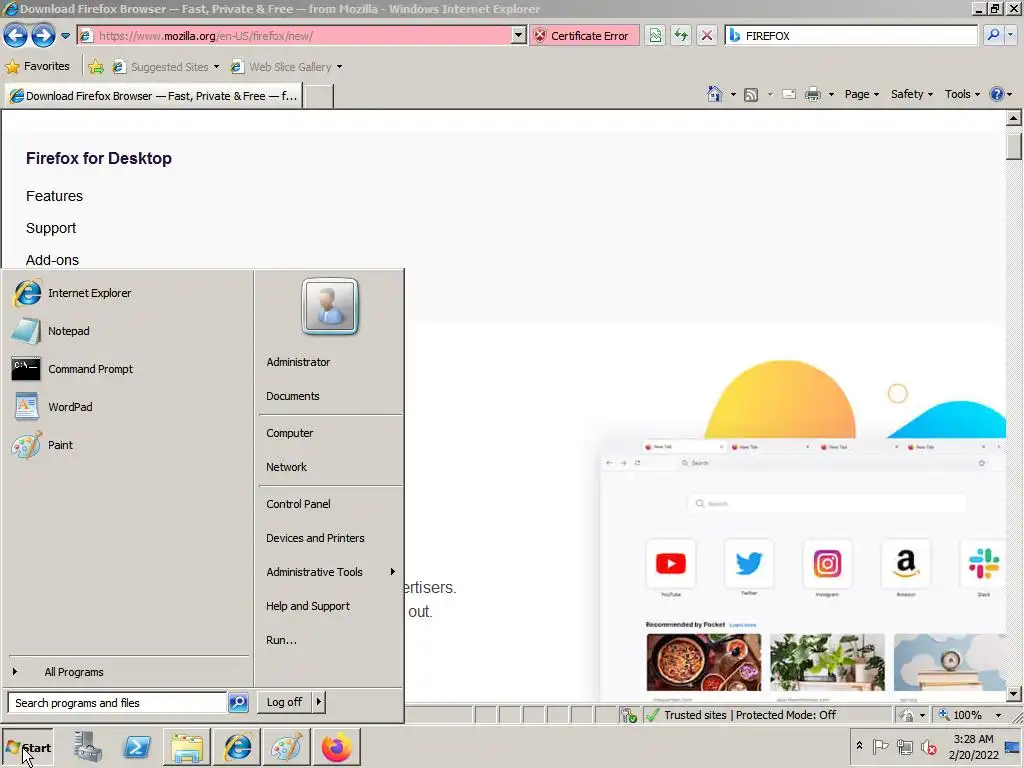Open Paint from Start menu
Screen dimensions: 1024x768
coord(129,445)
